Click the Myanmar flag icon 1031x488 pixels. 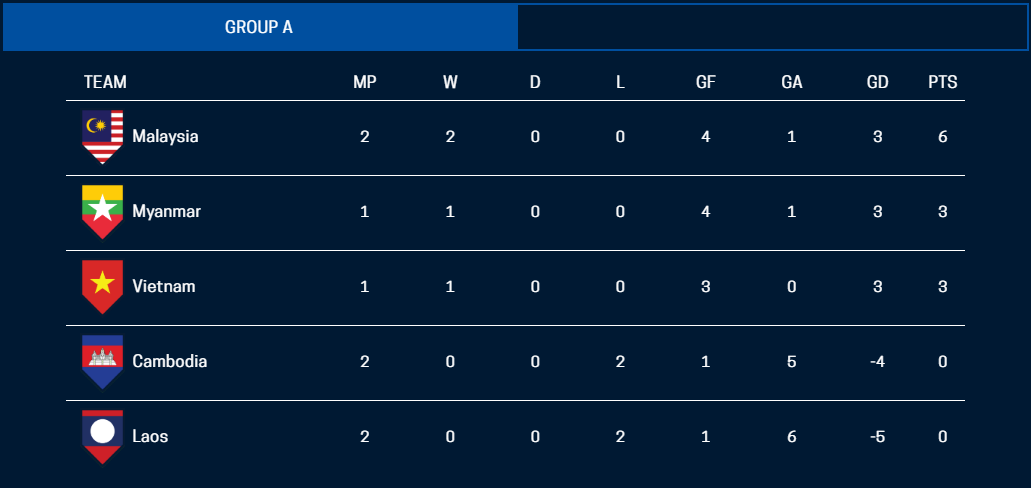[x=102, y=212]
